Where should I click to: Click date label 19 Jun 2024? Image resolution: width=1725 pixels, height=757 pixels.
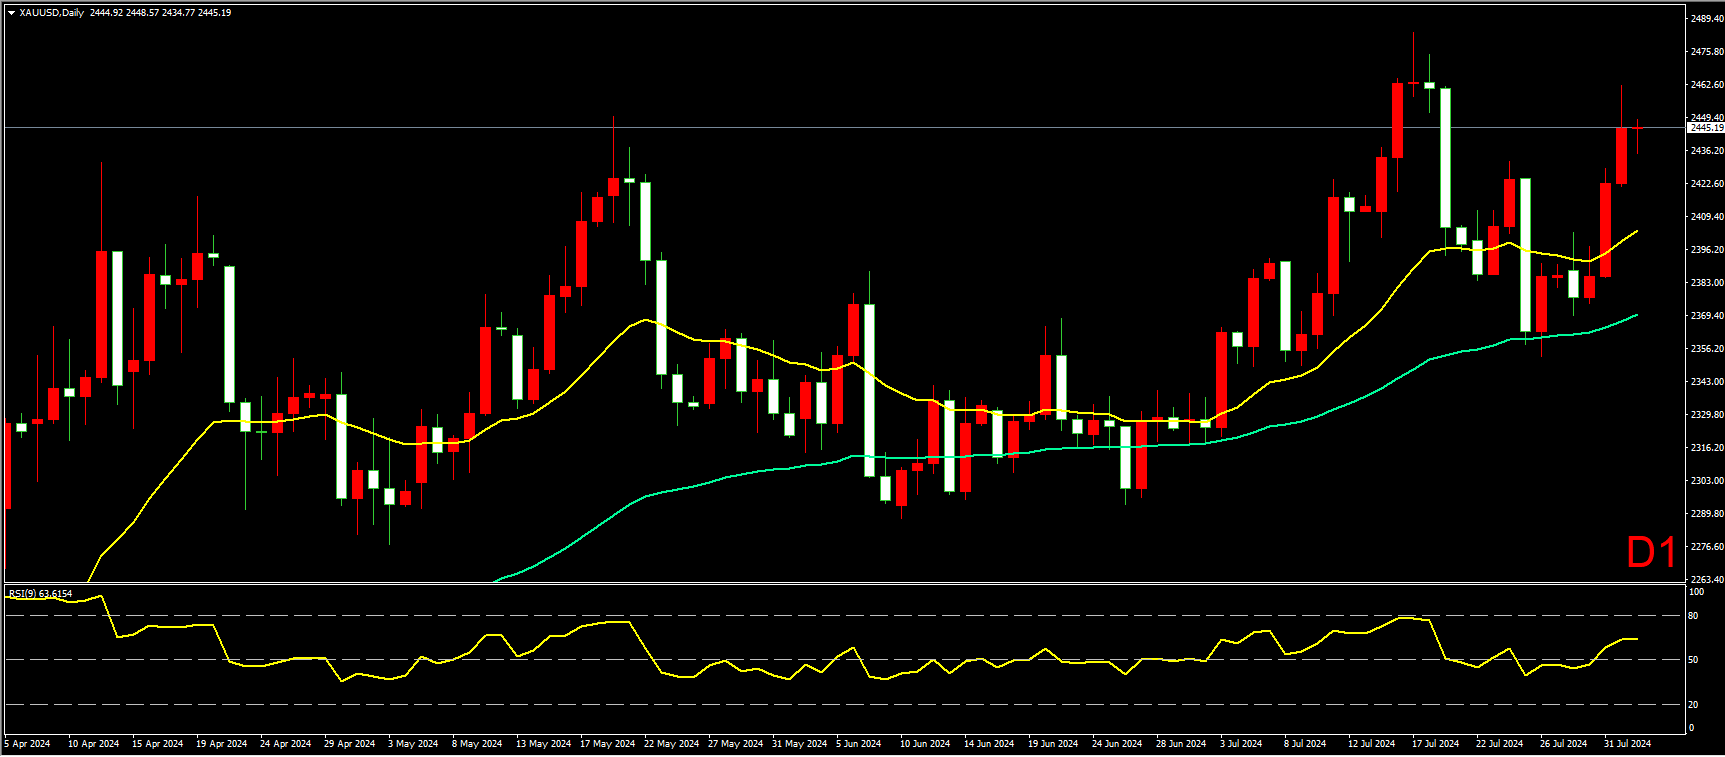point(1053,744)
